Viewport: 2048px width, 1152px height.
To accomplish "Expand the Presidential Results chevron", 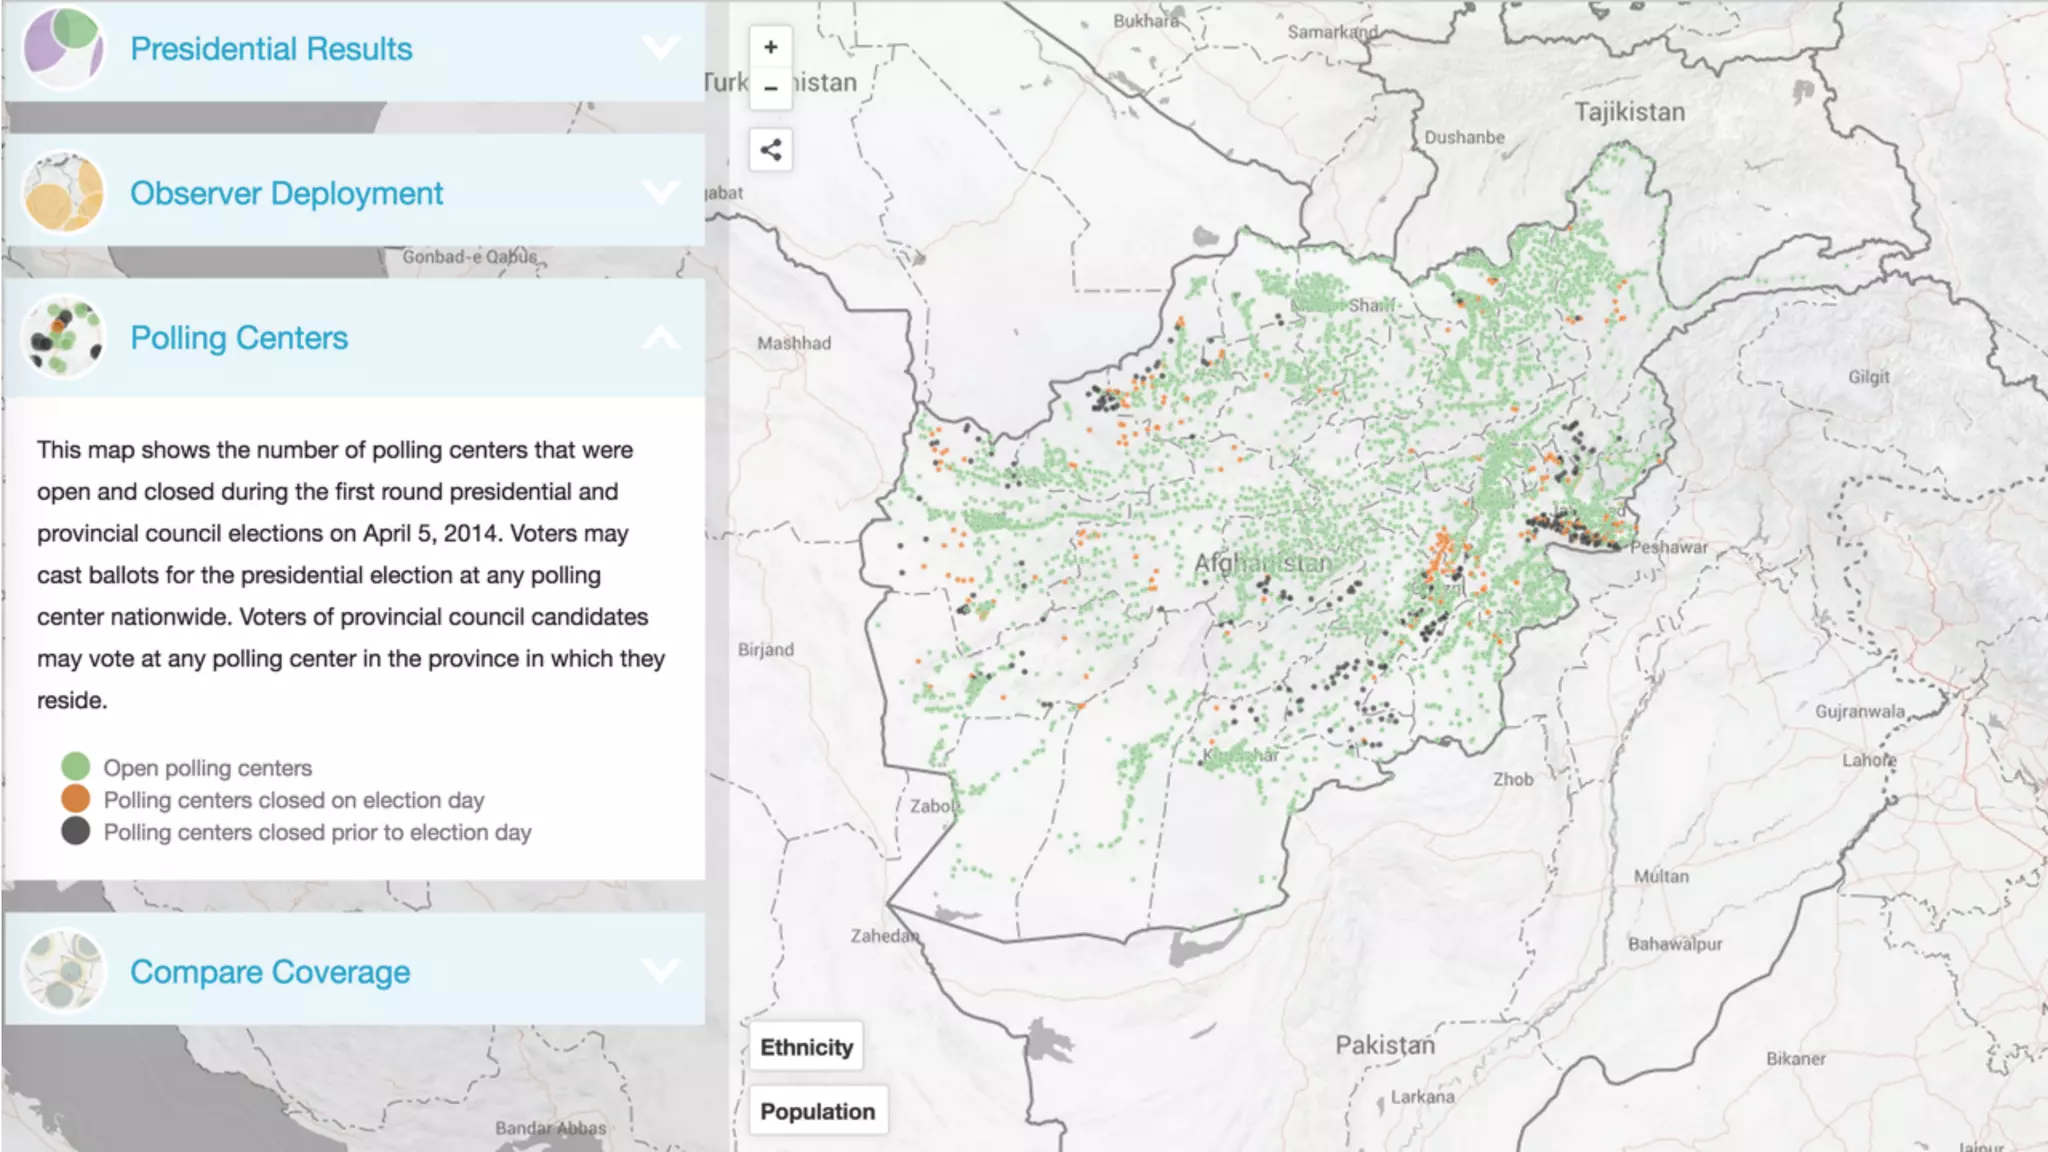I will click(660, 47).
